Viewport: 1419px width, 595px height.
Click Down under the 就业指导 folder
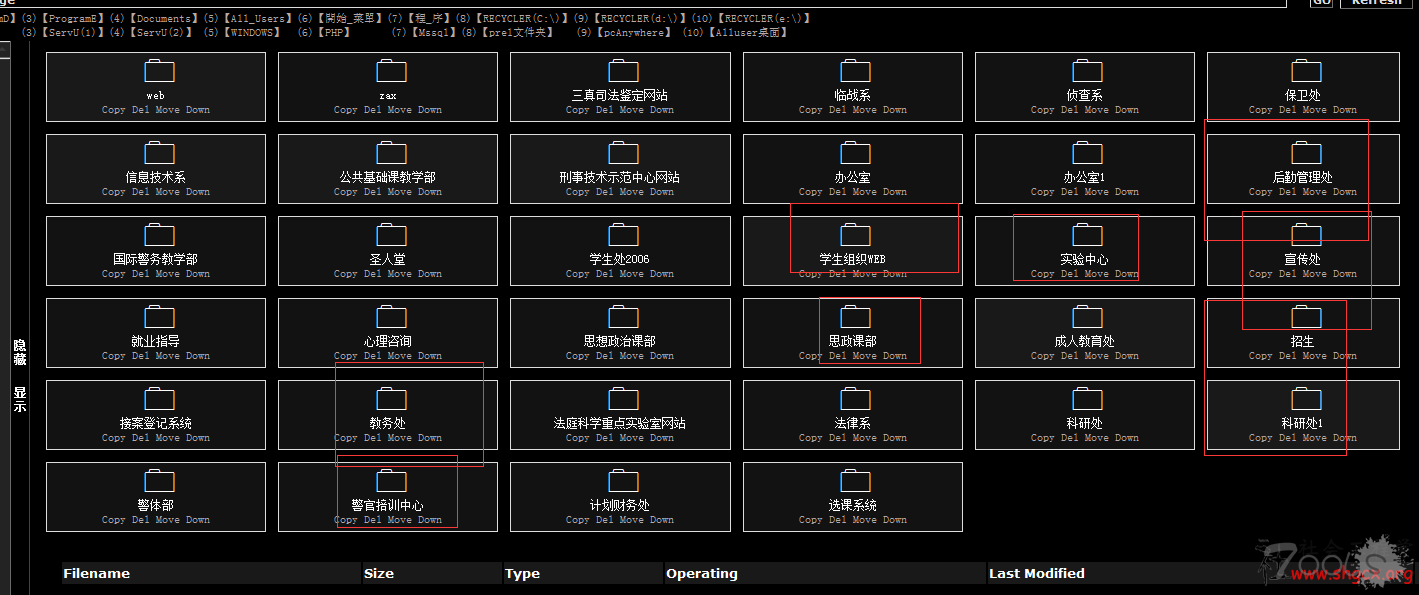tap(198, 356)
